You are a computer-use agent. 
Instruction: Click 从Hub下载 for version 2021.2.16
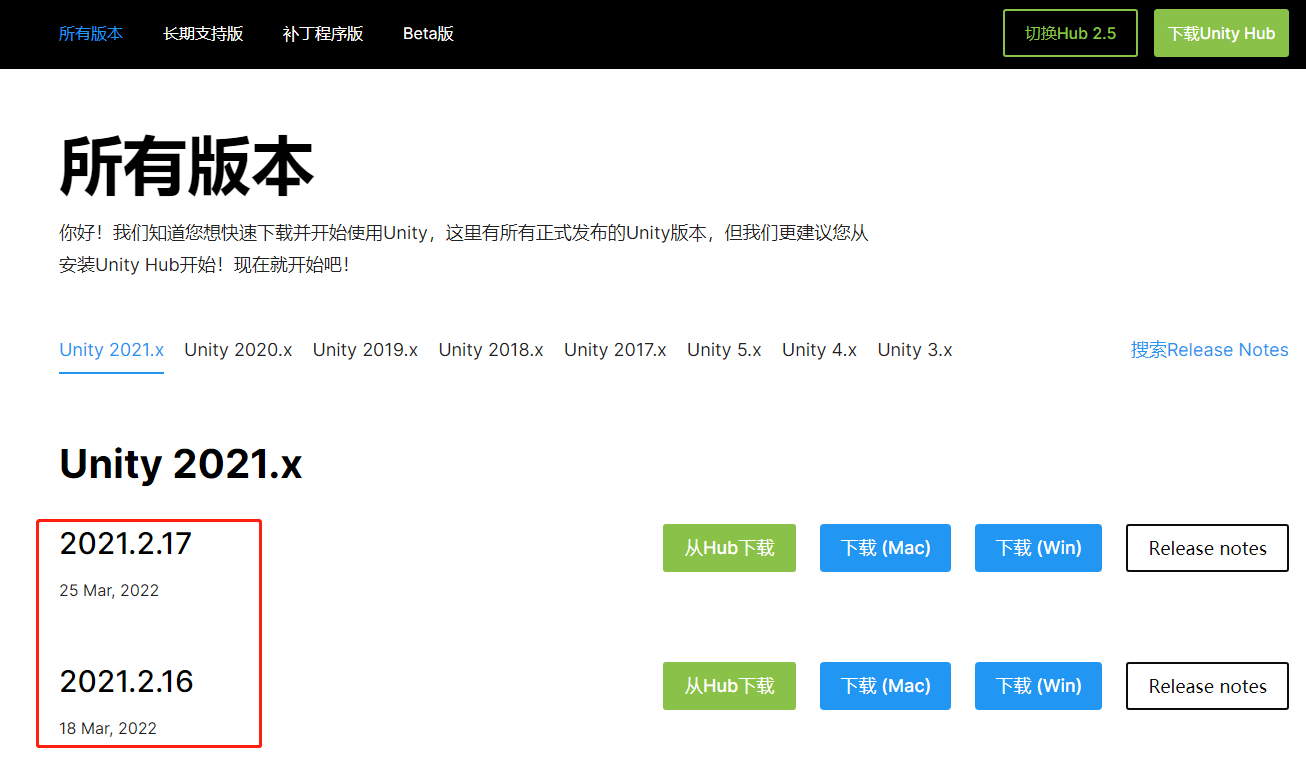(x=729, y=686)
